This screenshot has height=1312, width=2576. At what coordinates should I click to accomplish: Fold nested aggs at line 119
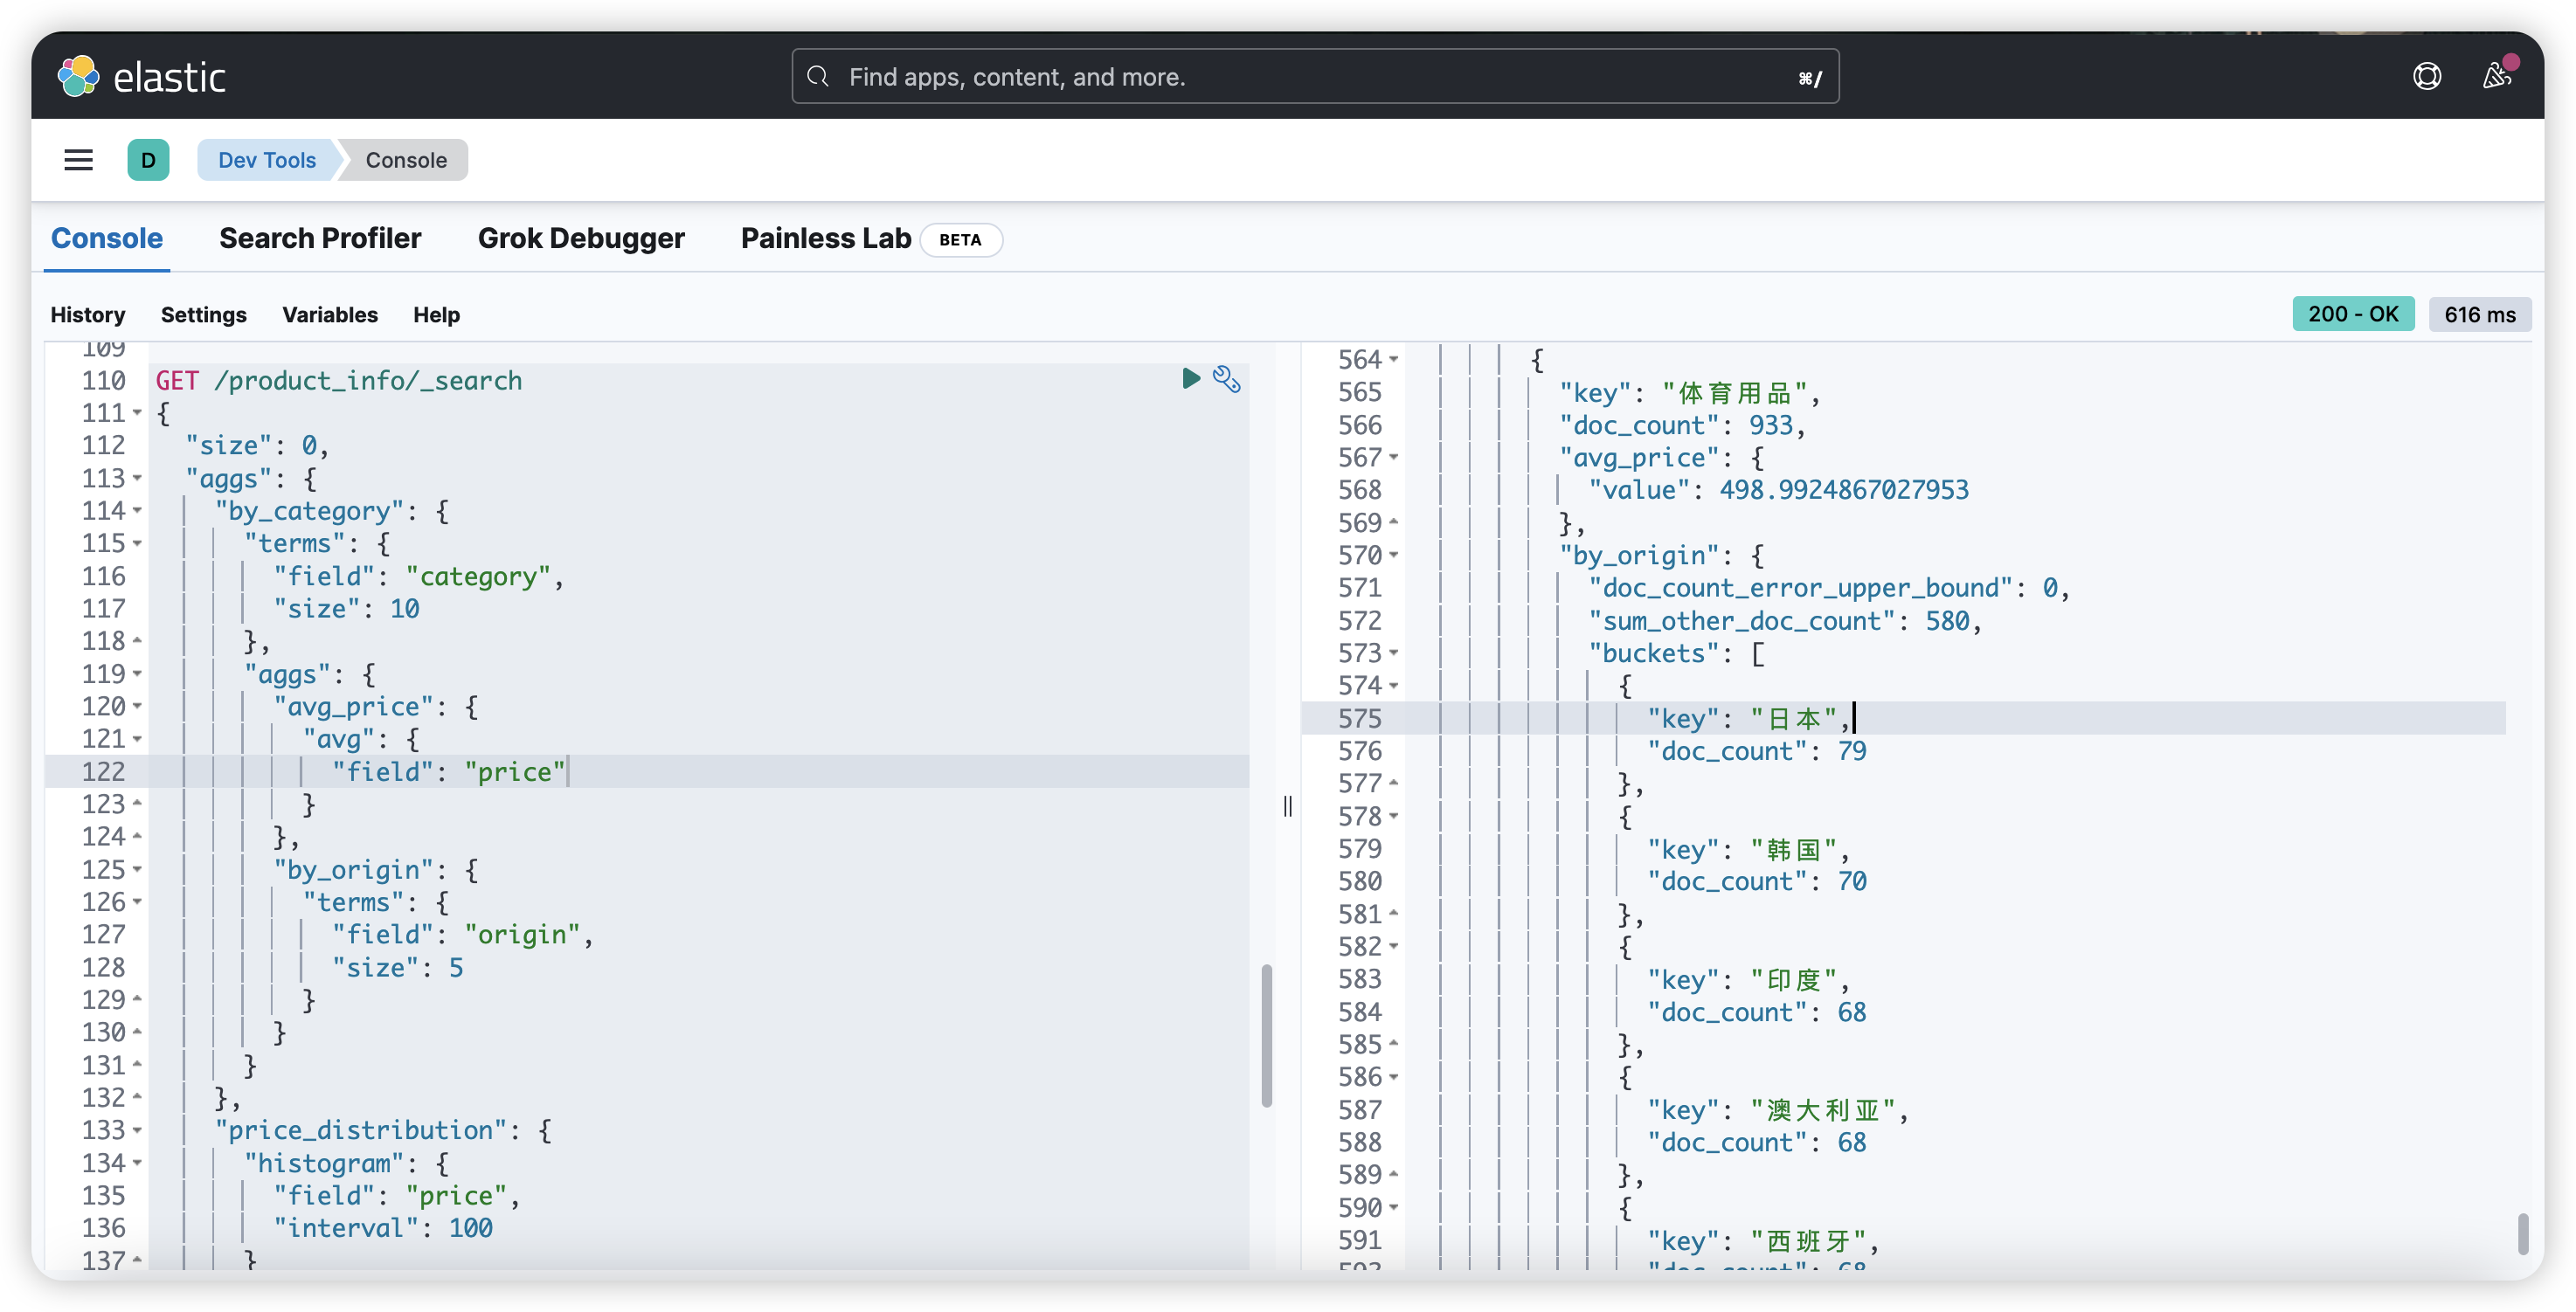pyautogui.click(x=137, y=674)
